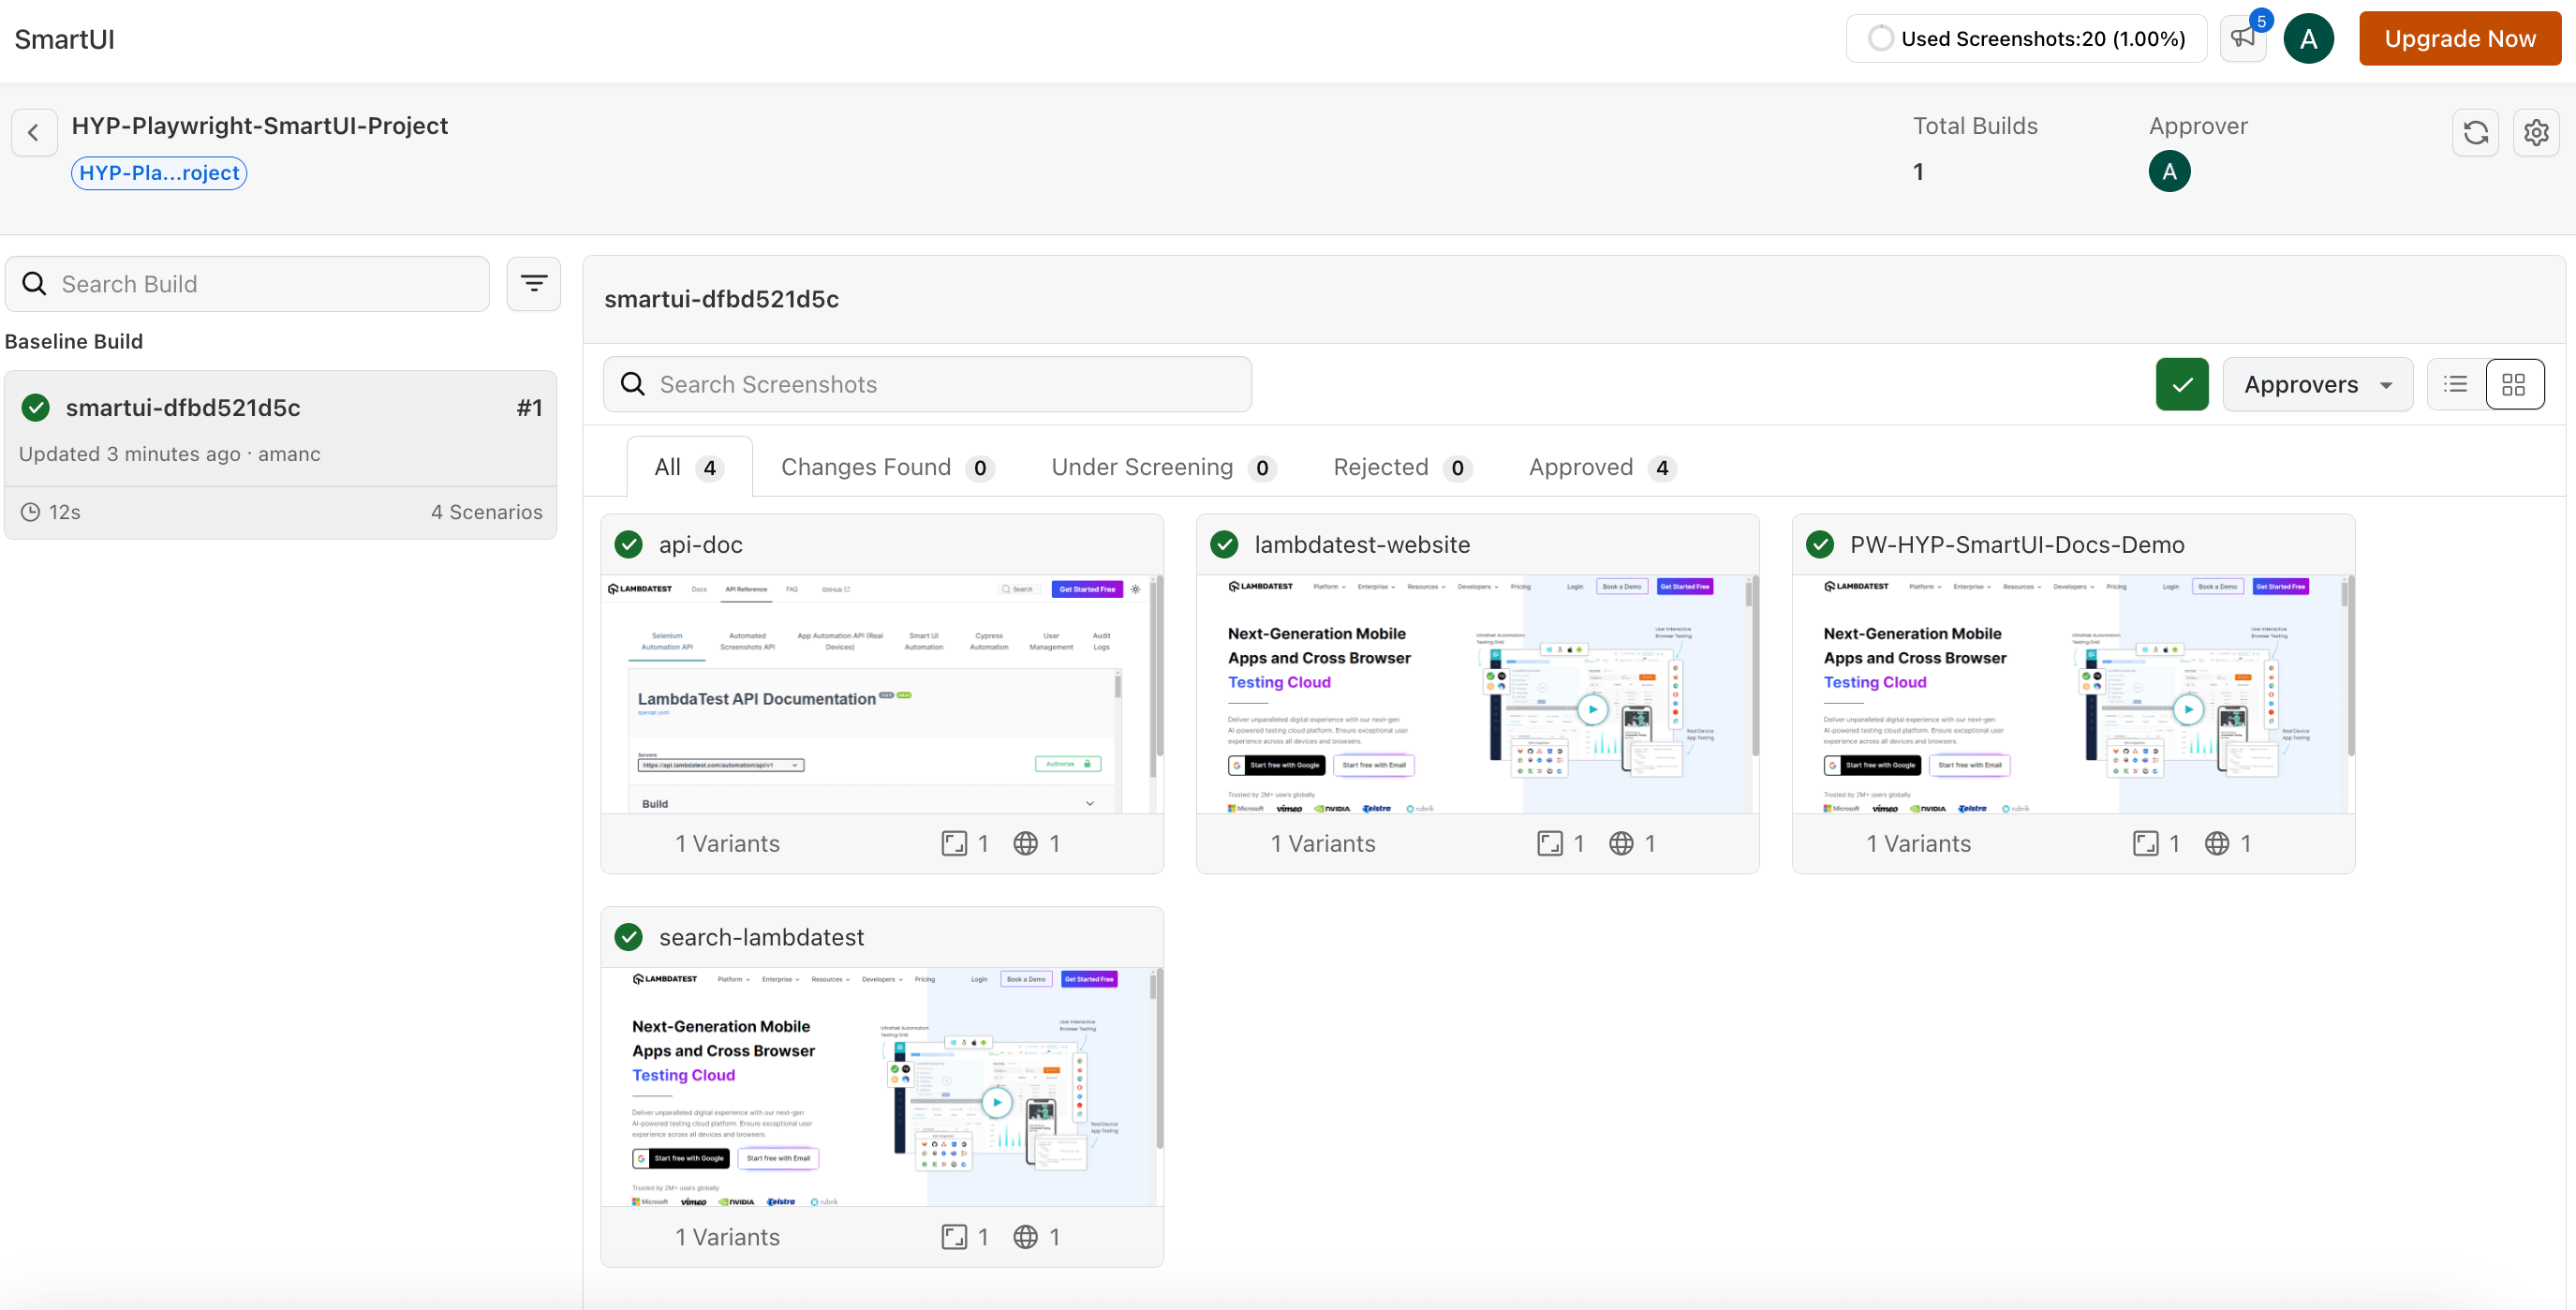Switch to list view layout icon

pyautogui.click(x=2455, y=383)
